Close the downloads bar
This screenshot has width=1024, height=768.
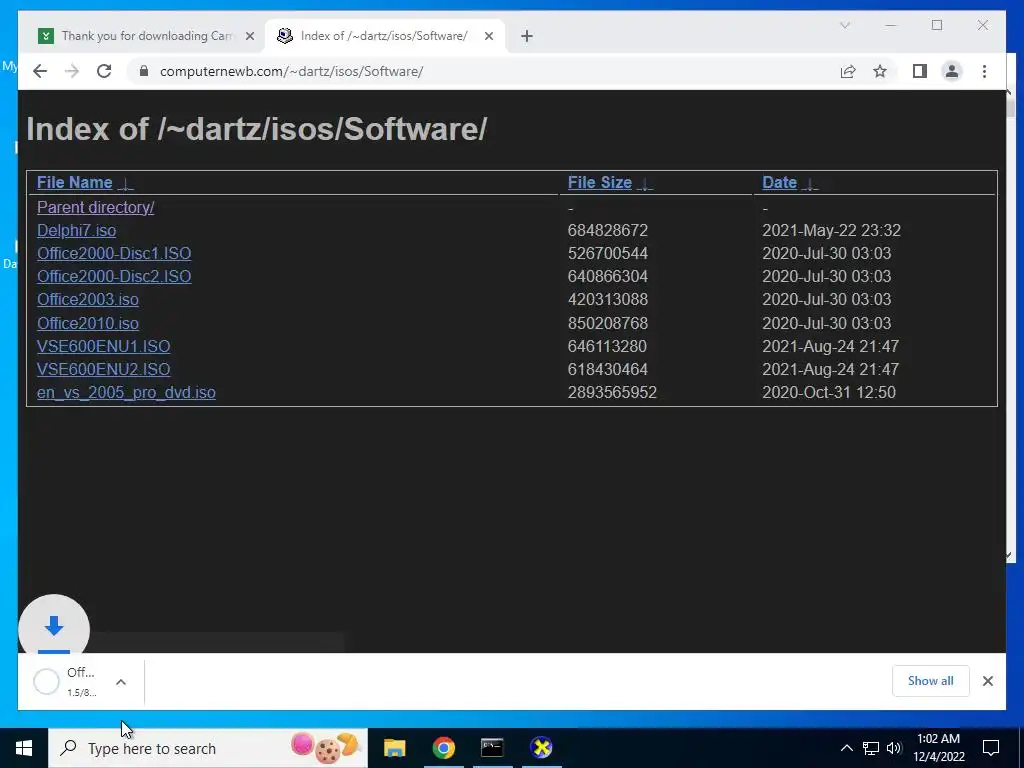[987, 681]
